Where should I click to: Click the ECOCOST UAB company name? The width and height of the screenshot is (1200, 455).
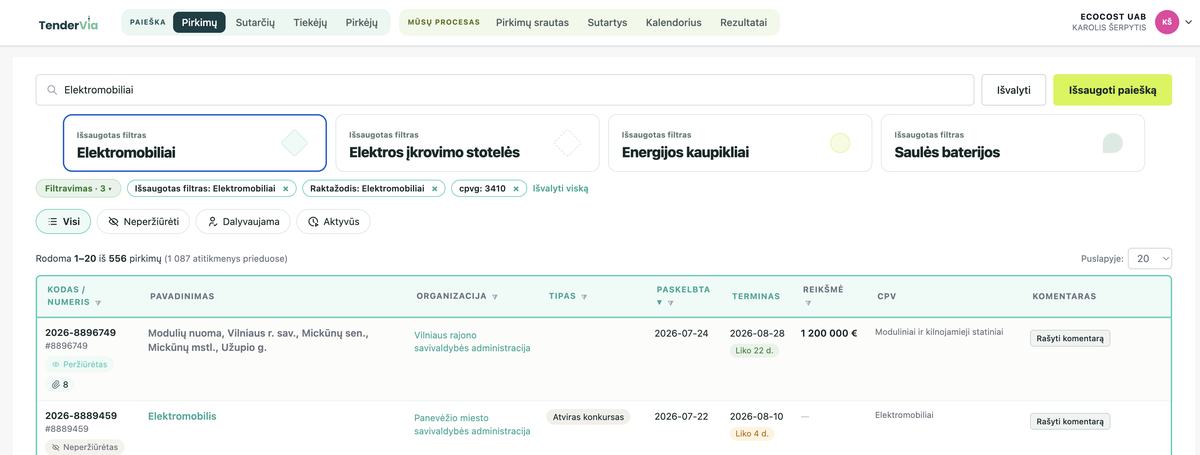(x=1113, y=16)
